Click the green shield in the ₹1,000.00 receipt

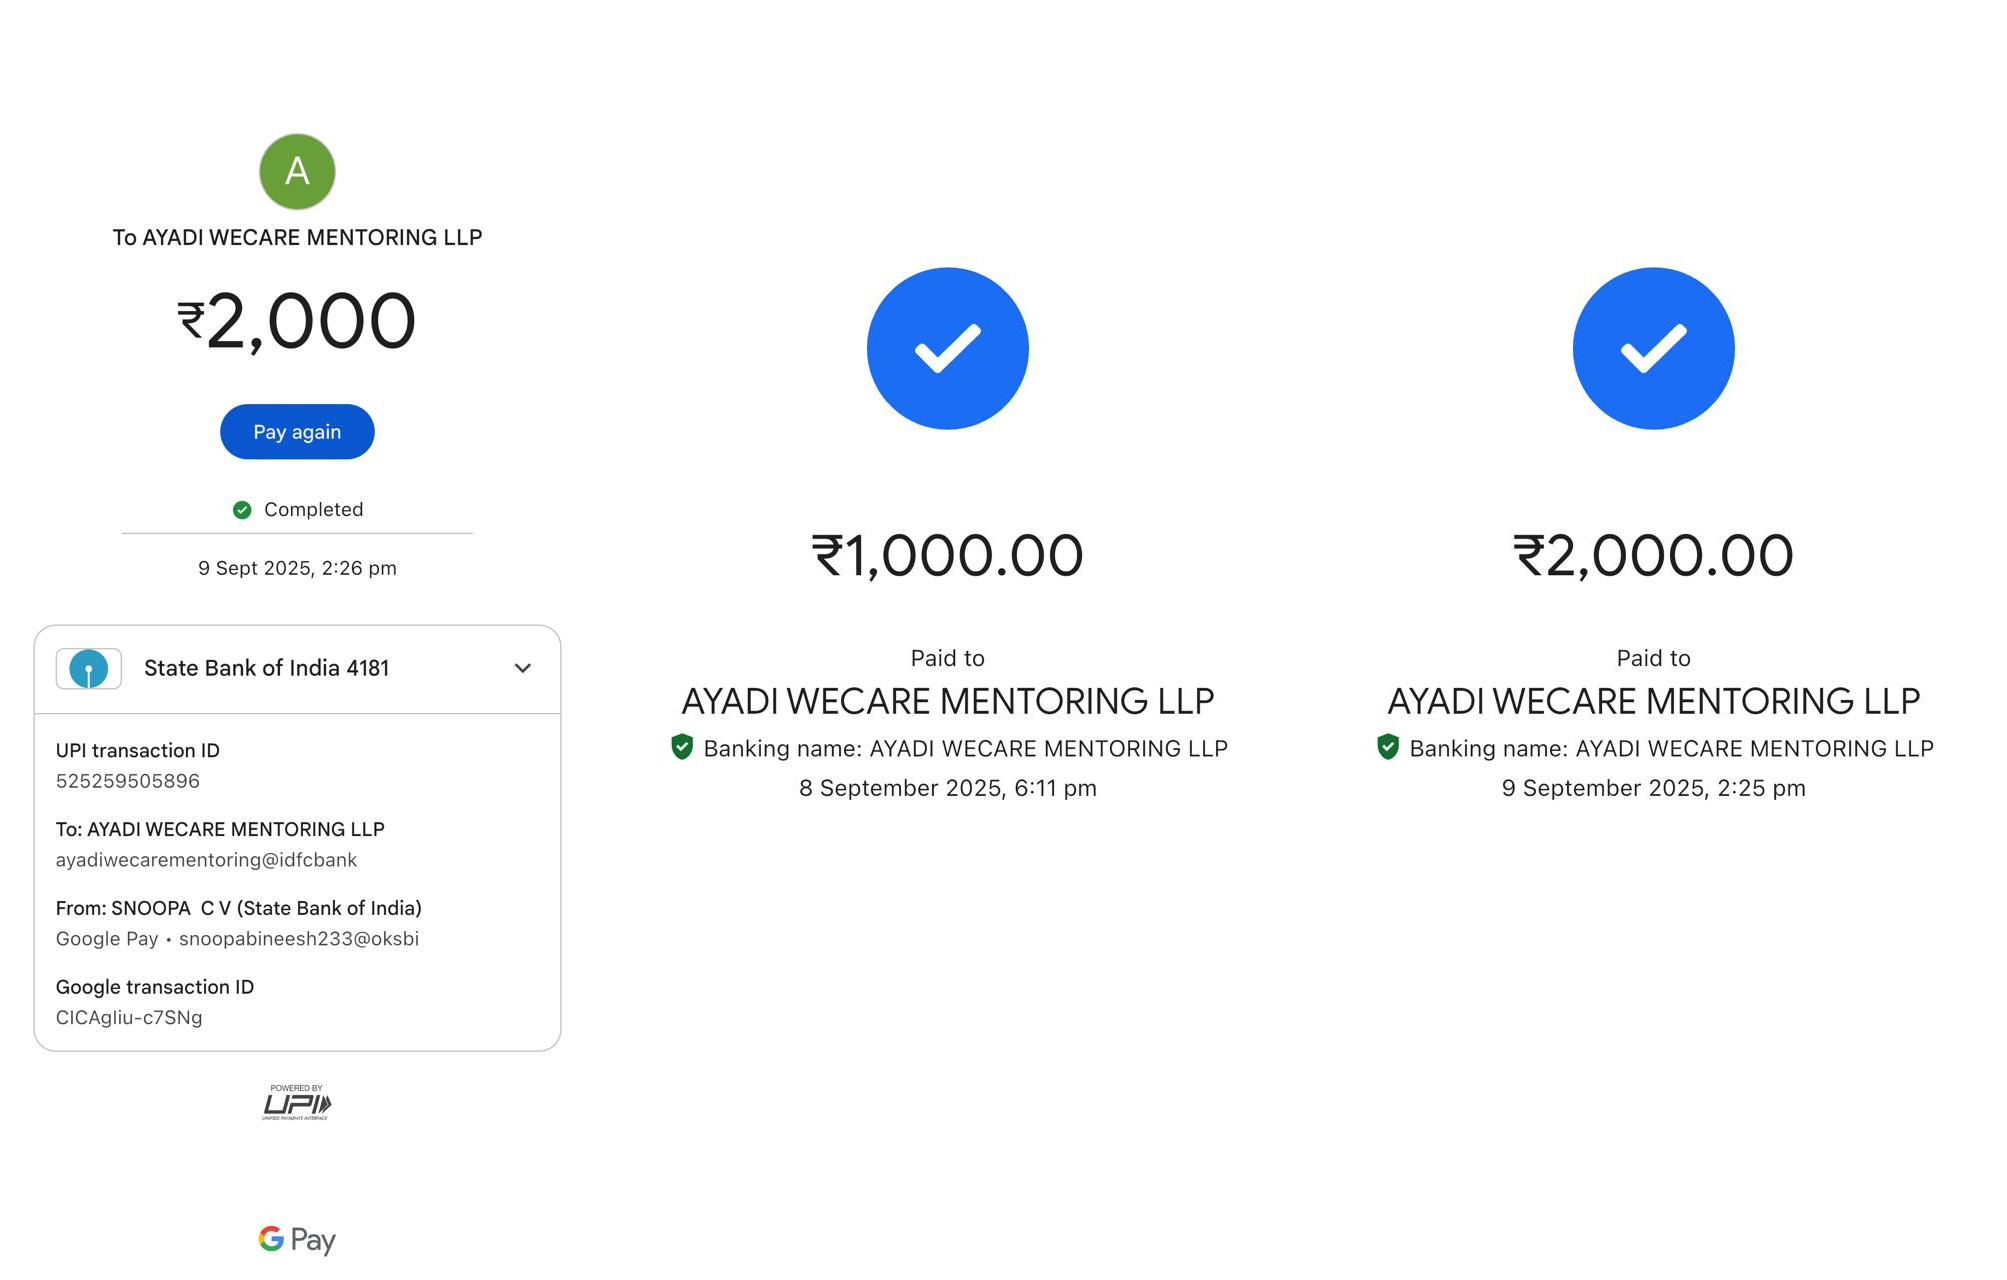[682, 747]
